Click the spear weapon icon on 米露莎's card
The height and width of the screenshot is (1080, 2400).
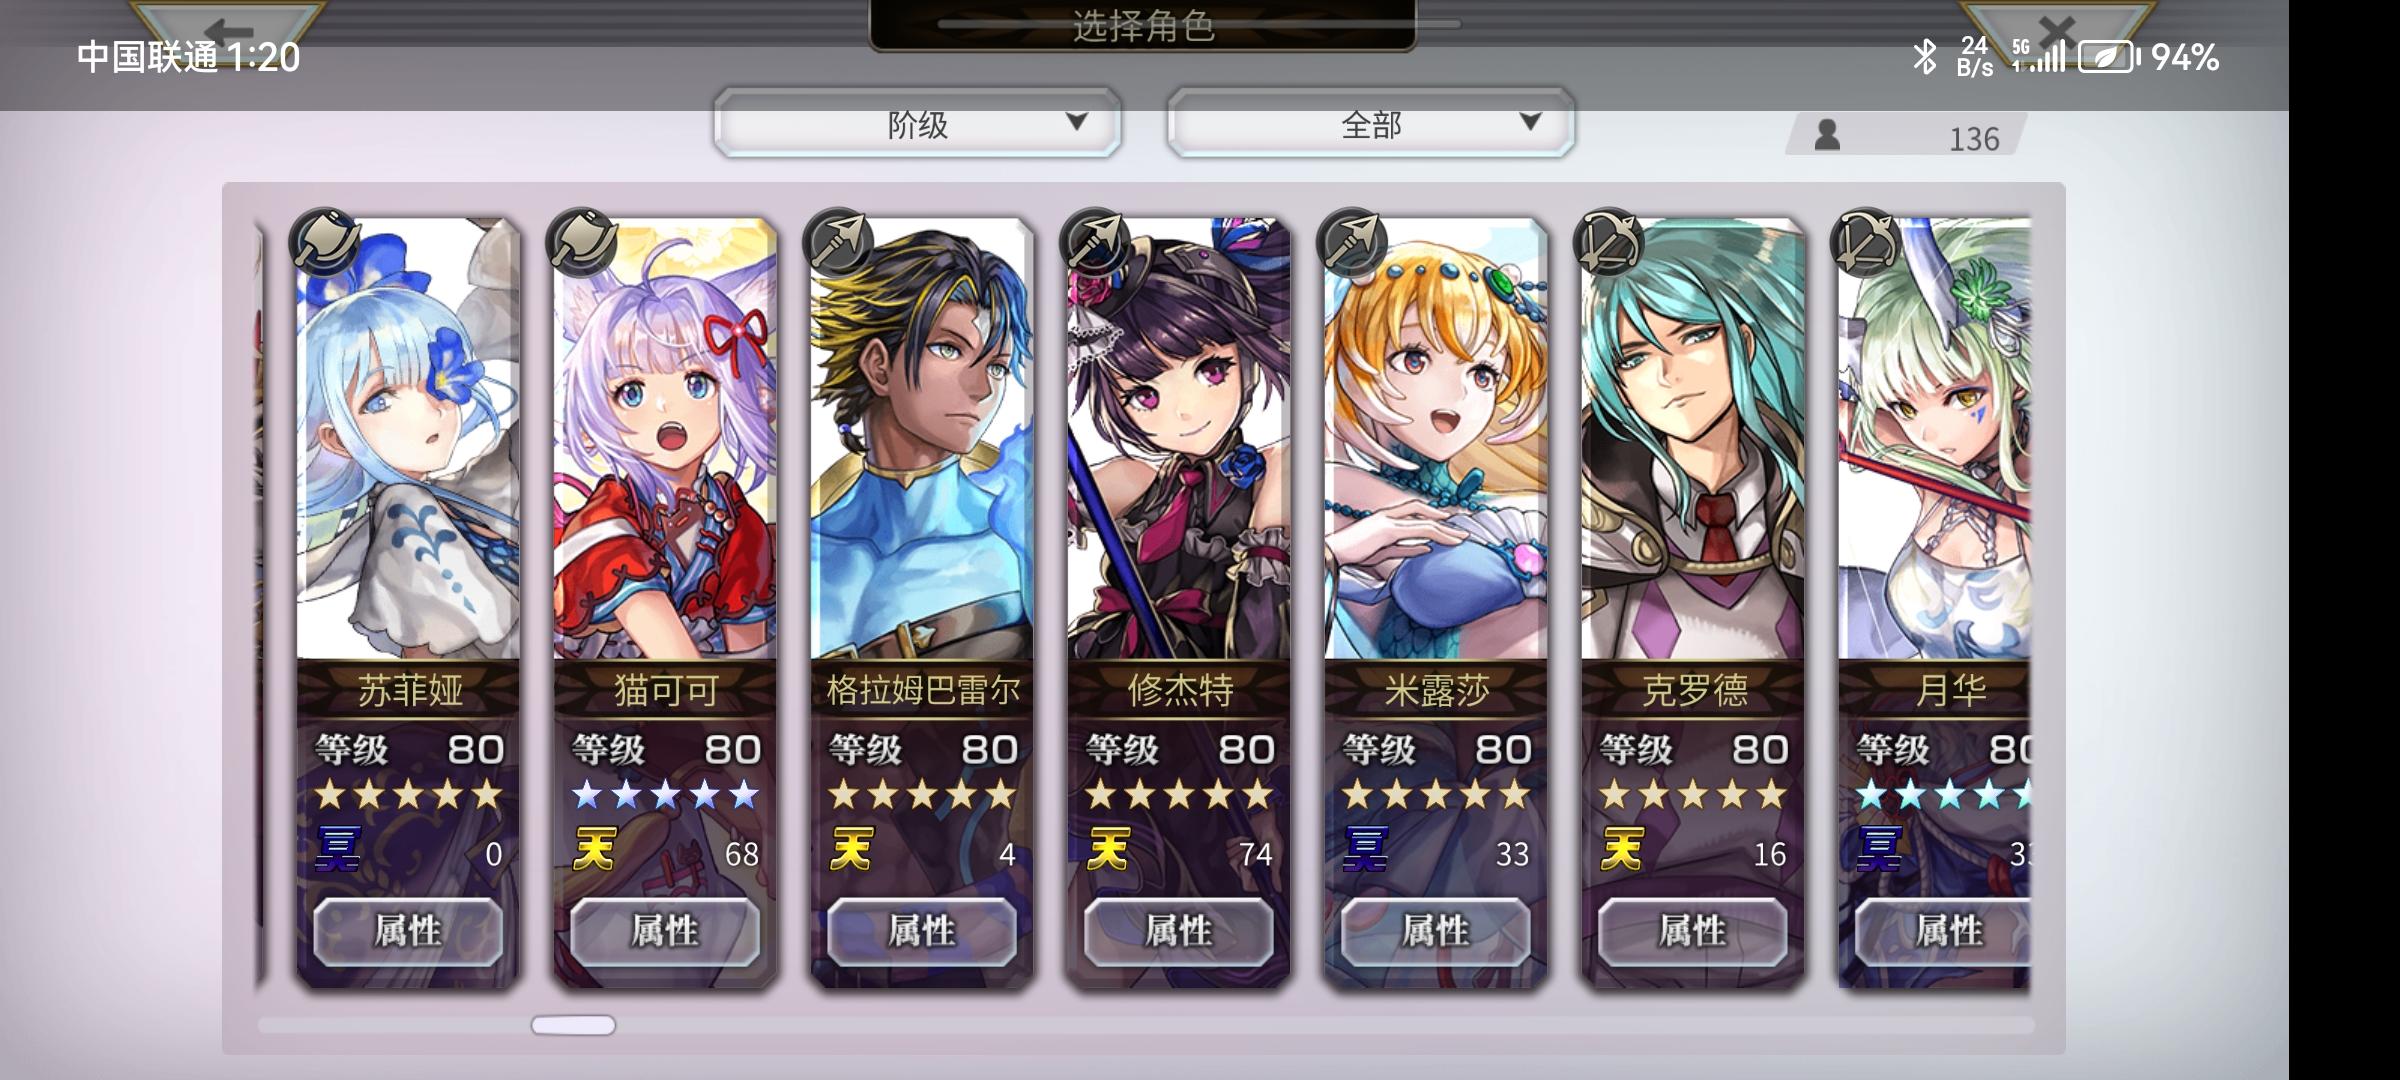[x=1352, y=242]
